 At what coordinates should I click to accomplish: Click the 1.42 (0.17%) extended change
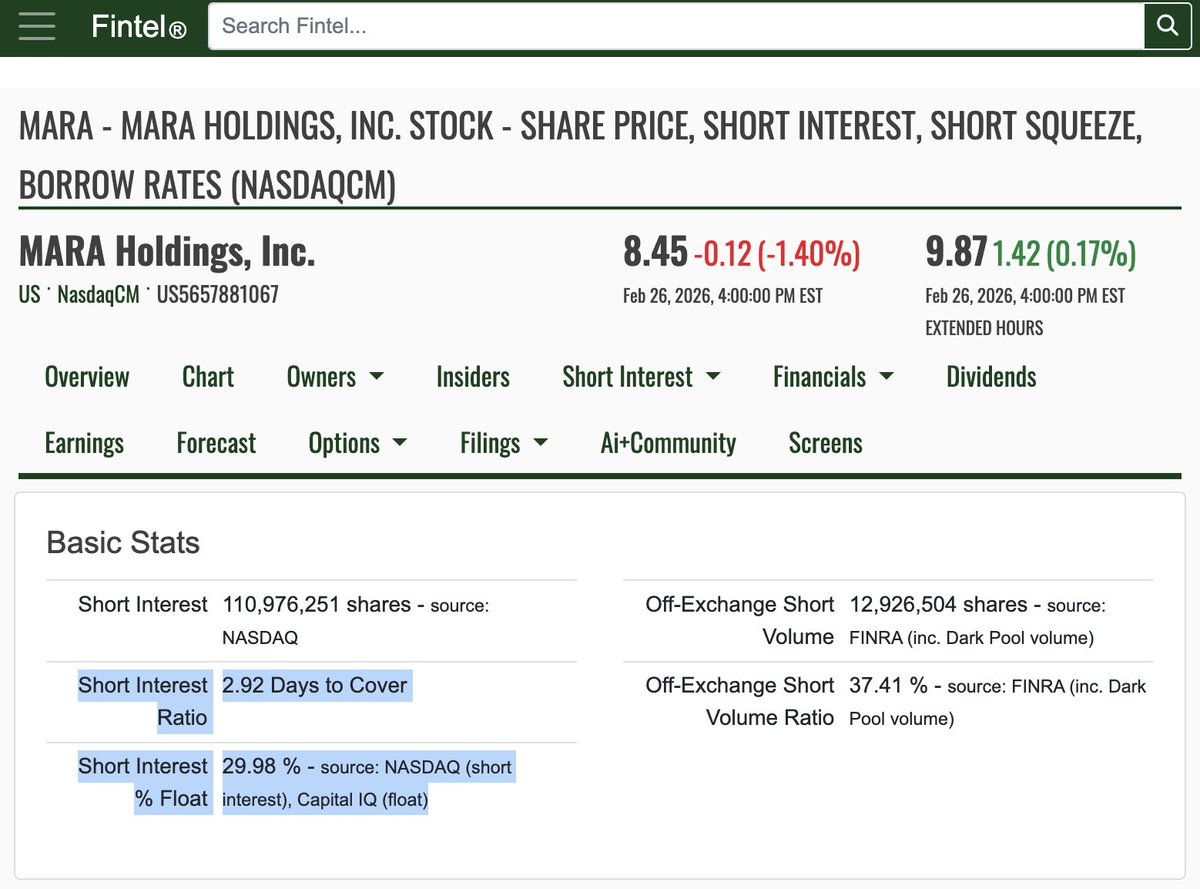pos(1064,254)
